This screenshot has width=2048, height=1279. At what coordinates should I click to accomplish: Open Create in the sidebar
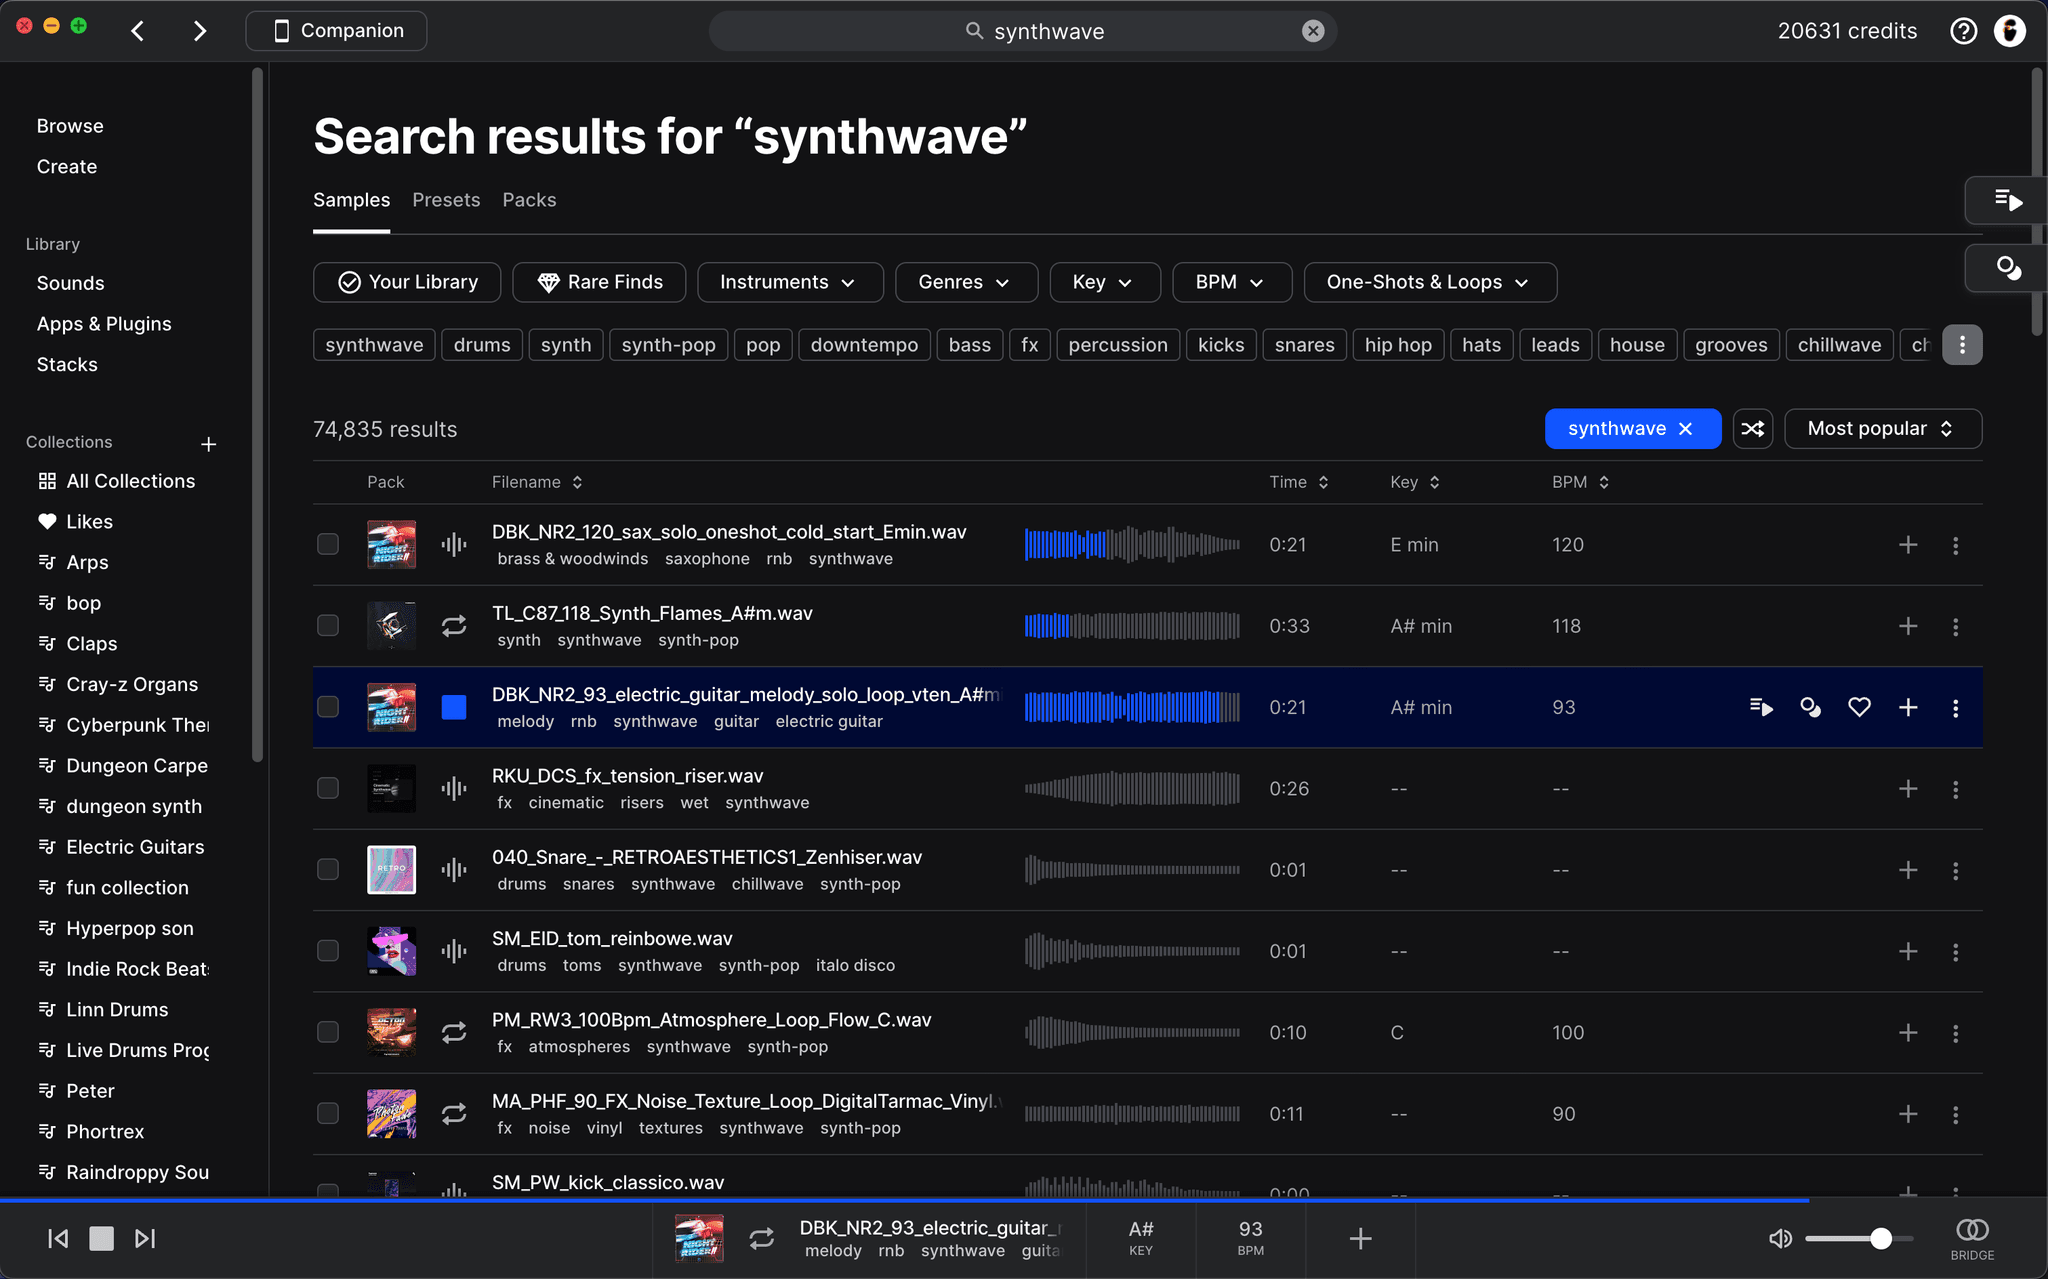click(x=67, y=167)
